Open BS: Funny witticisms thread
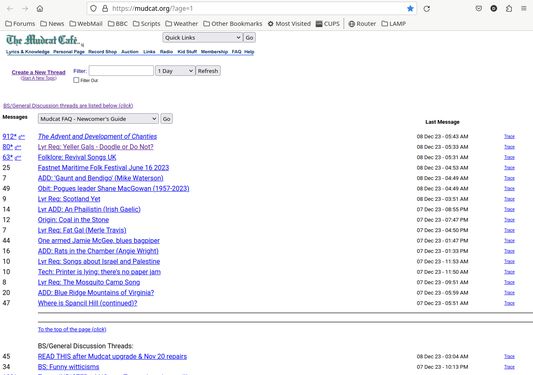The width and height of the screenshot is (533, 375). point(68,367)
